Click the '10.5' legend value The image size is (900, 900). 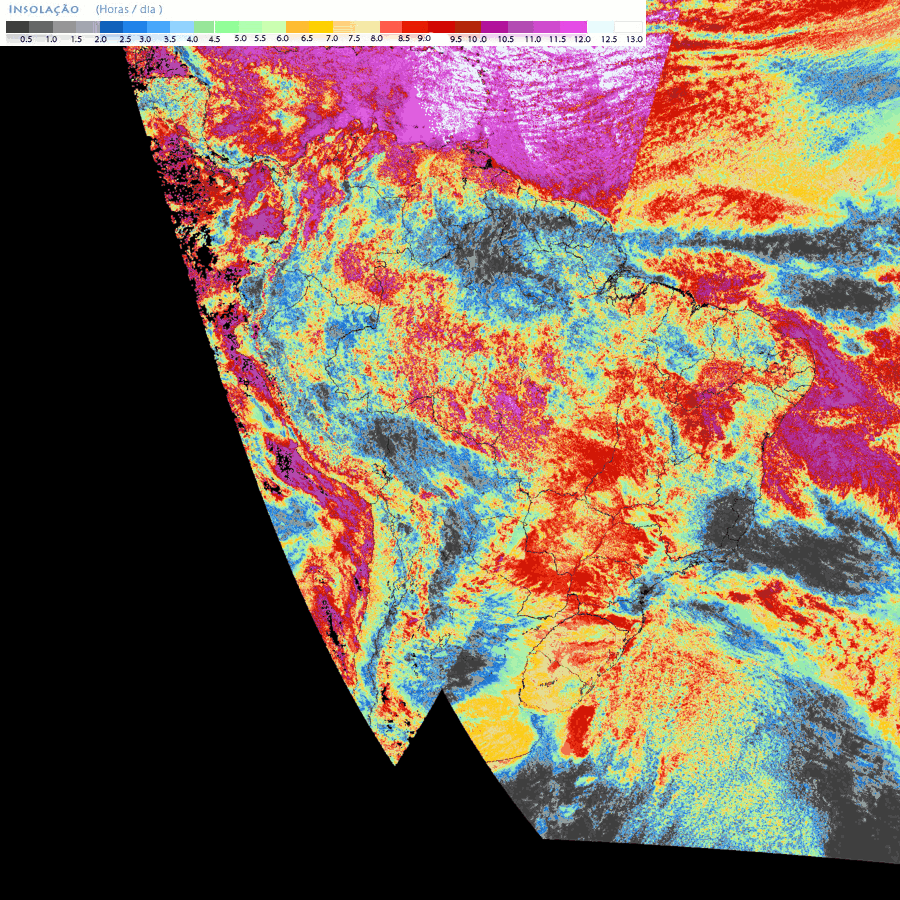point(506,40)
